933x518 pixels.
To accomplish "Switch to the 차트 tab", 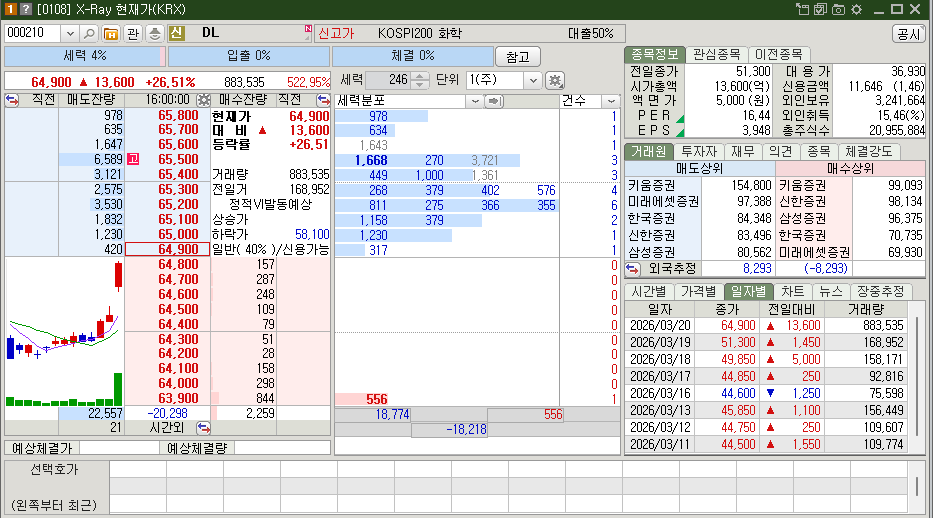I will [x=793, y=291].
